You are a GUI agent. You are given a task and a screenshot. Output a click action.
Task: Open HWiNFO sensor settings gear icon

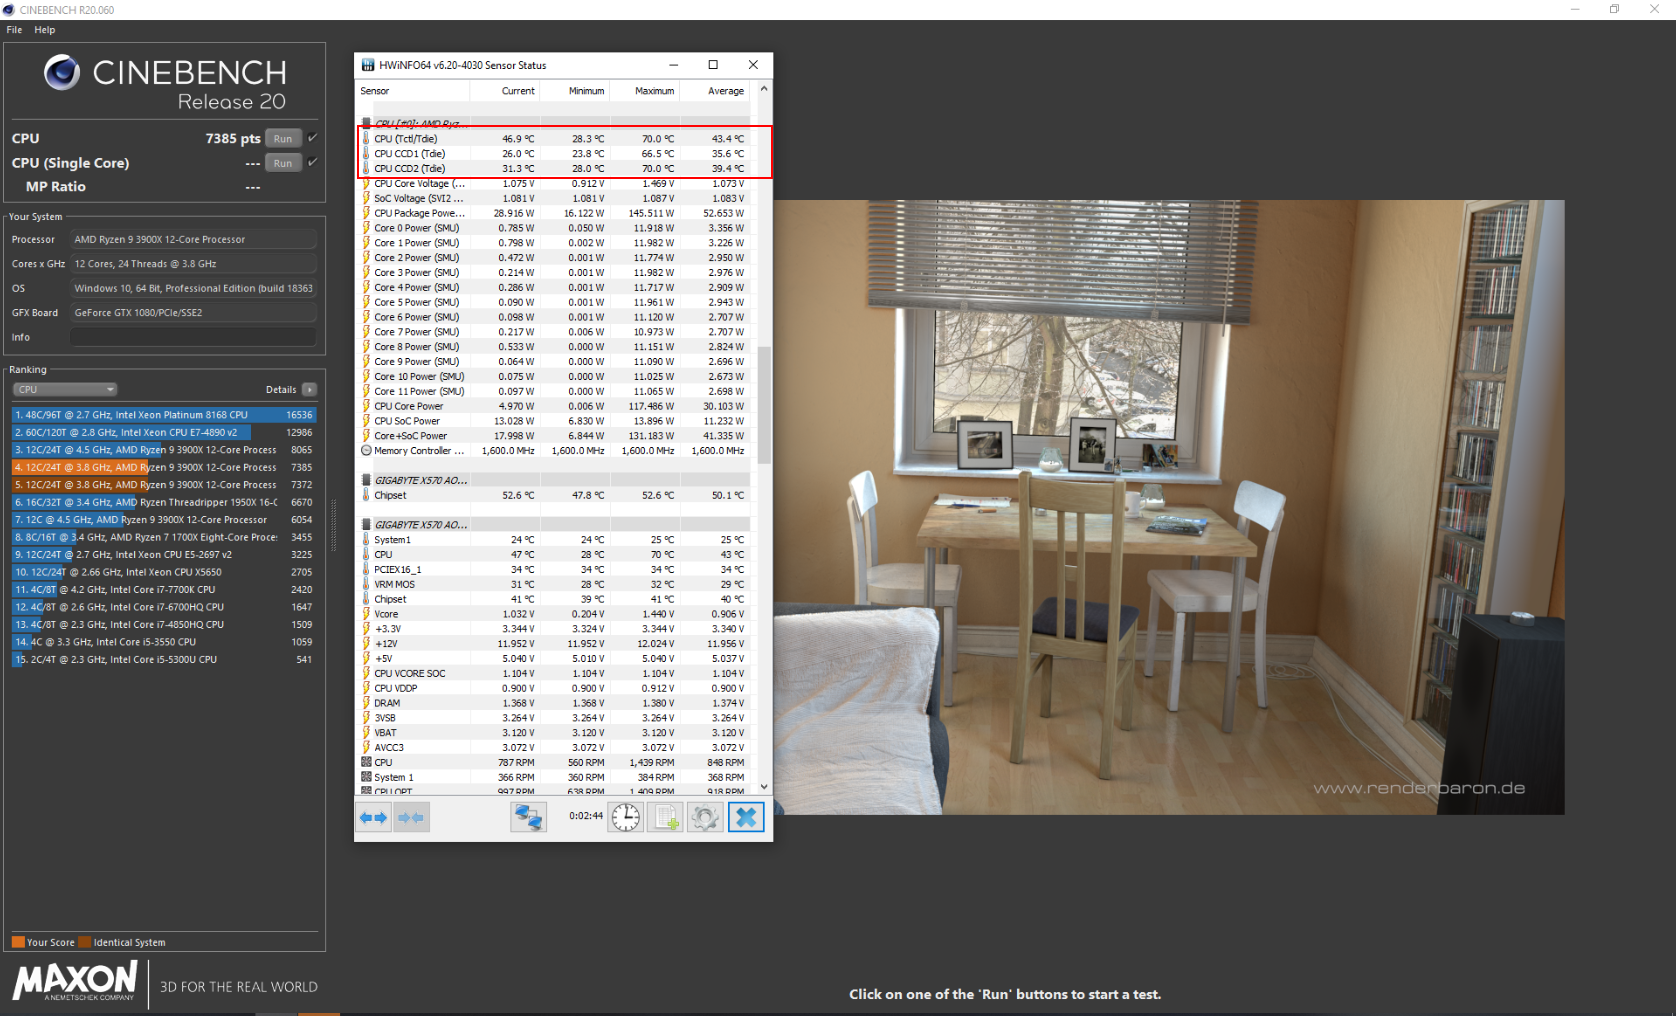pyautogui.click(x=705, y=817)
